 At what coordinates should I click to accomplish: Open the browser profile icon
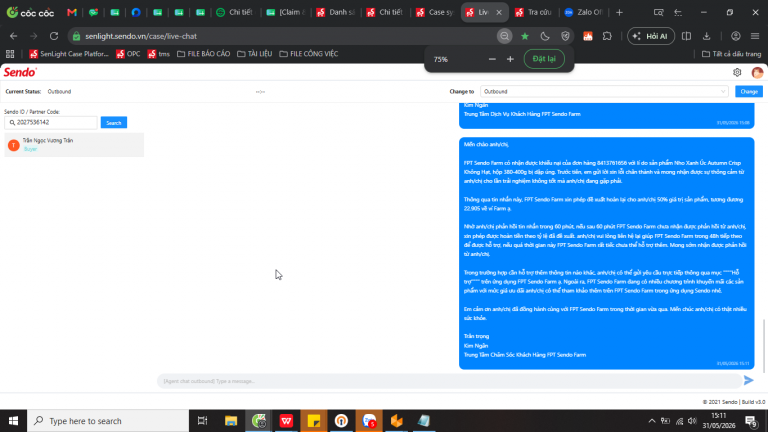(736, 36)
